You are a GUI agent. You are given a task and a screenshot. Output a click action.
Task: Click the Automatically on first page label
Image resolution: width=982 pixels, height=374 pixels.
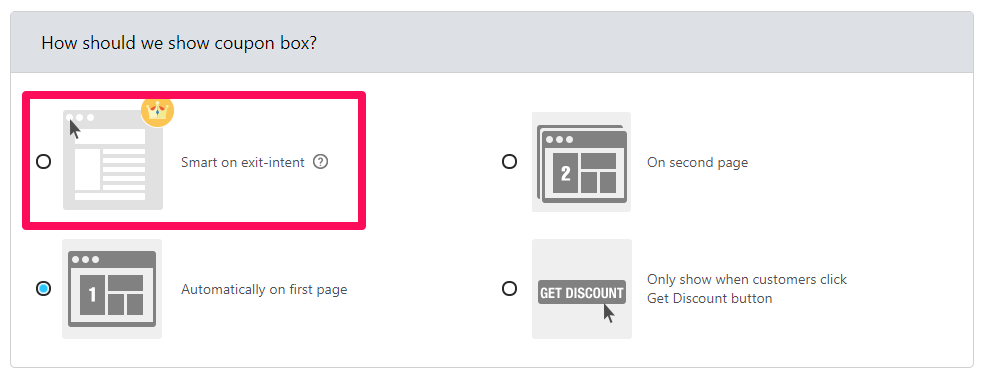click(264, 289)
